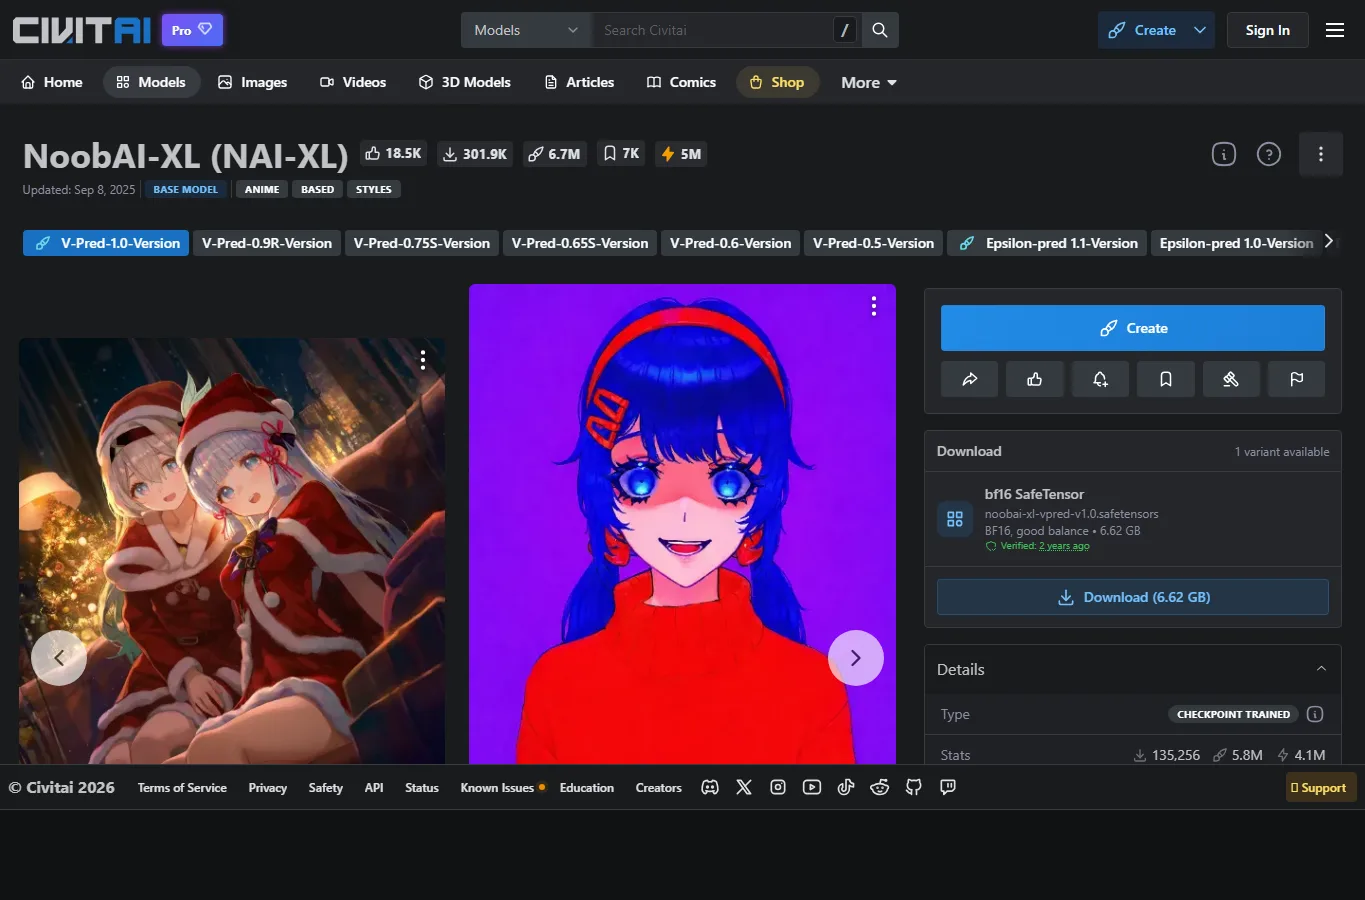Screen dimensions: 1365x900
Task: Click the Support button in footer
Action: (1321, 787)
